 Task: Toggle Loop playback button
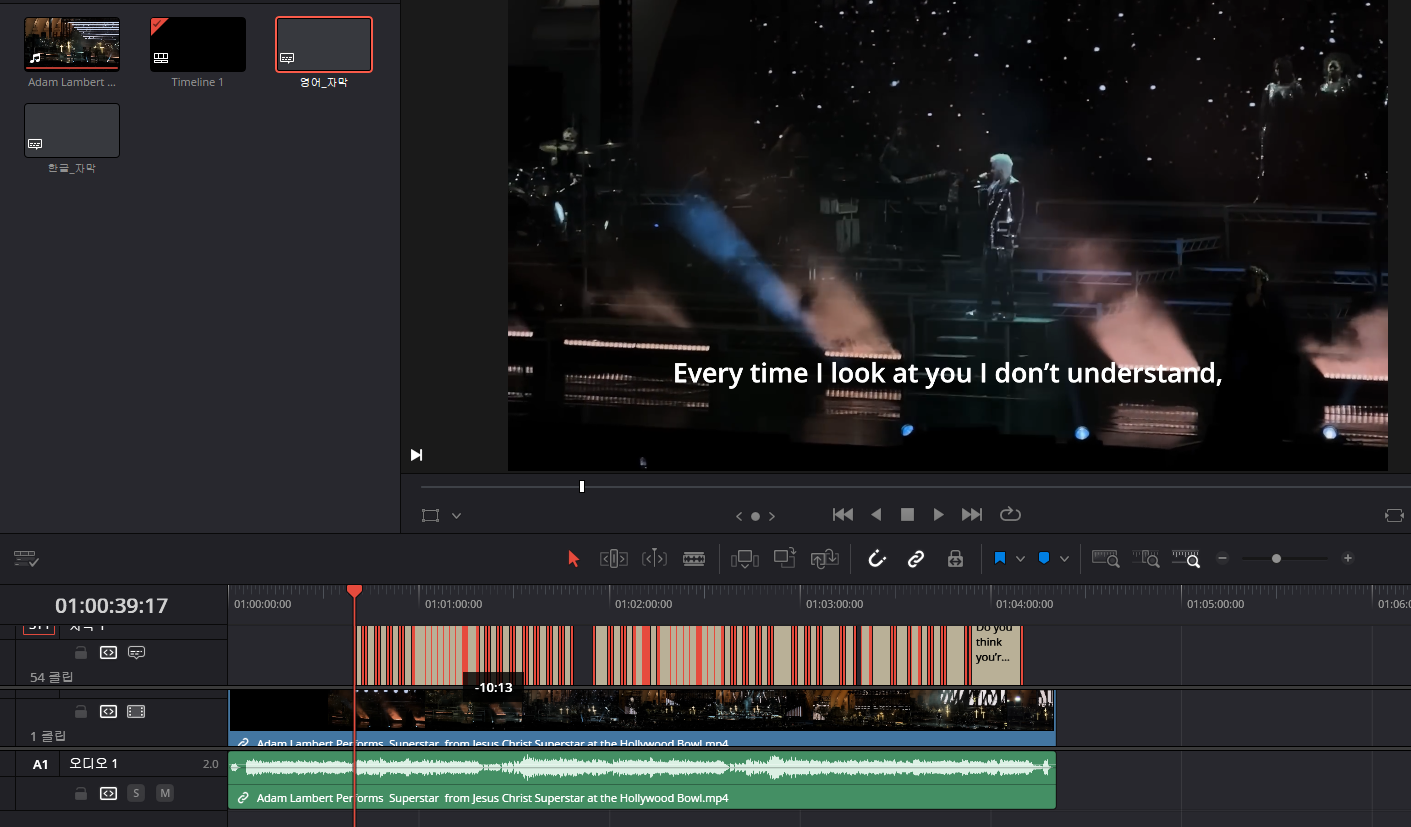point(1010,514)
